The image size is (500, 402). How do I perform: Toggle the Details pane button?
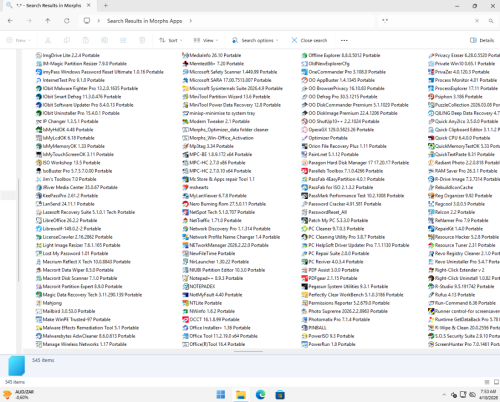point(482,40)
